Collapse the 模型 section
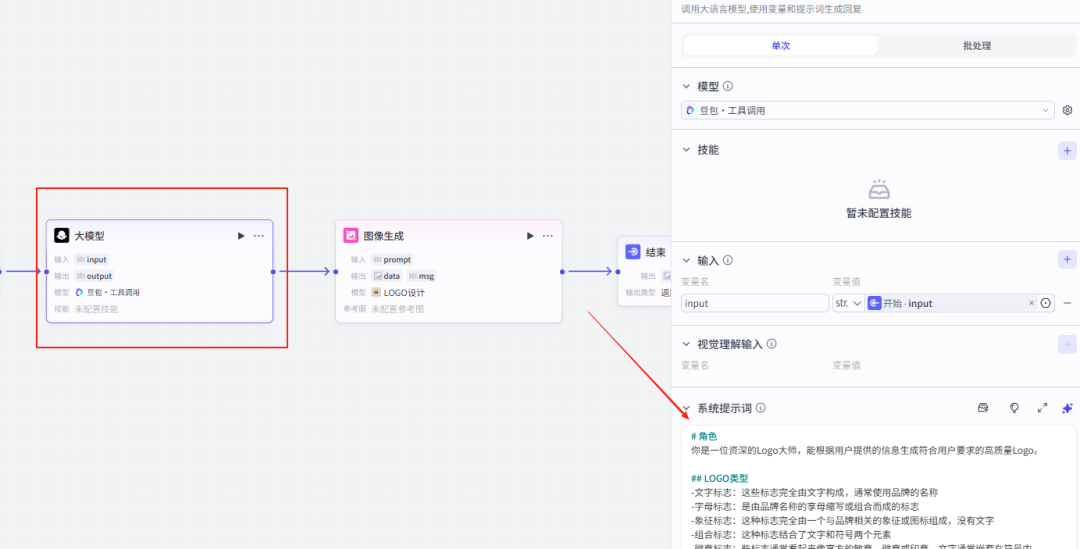 [686, 86]
